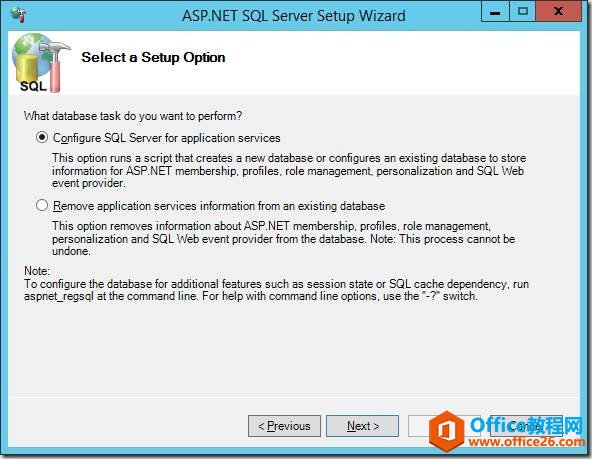Go back with the Previous button
The image size is (592, 459).
284,426
